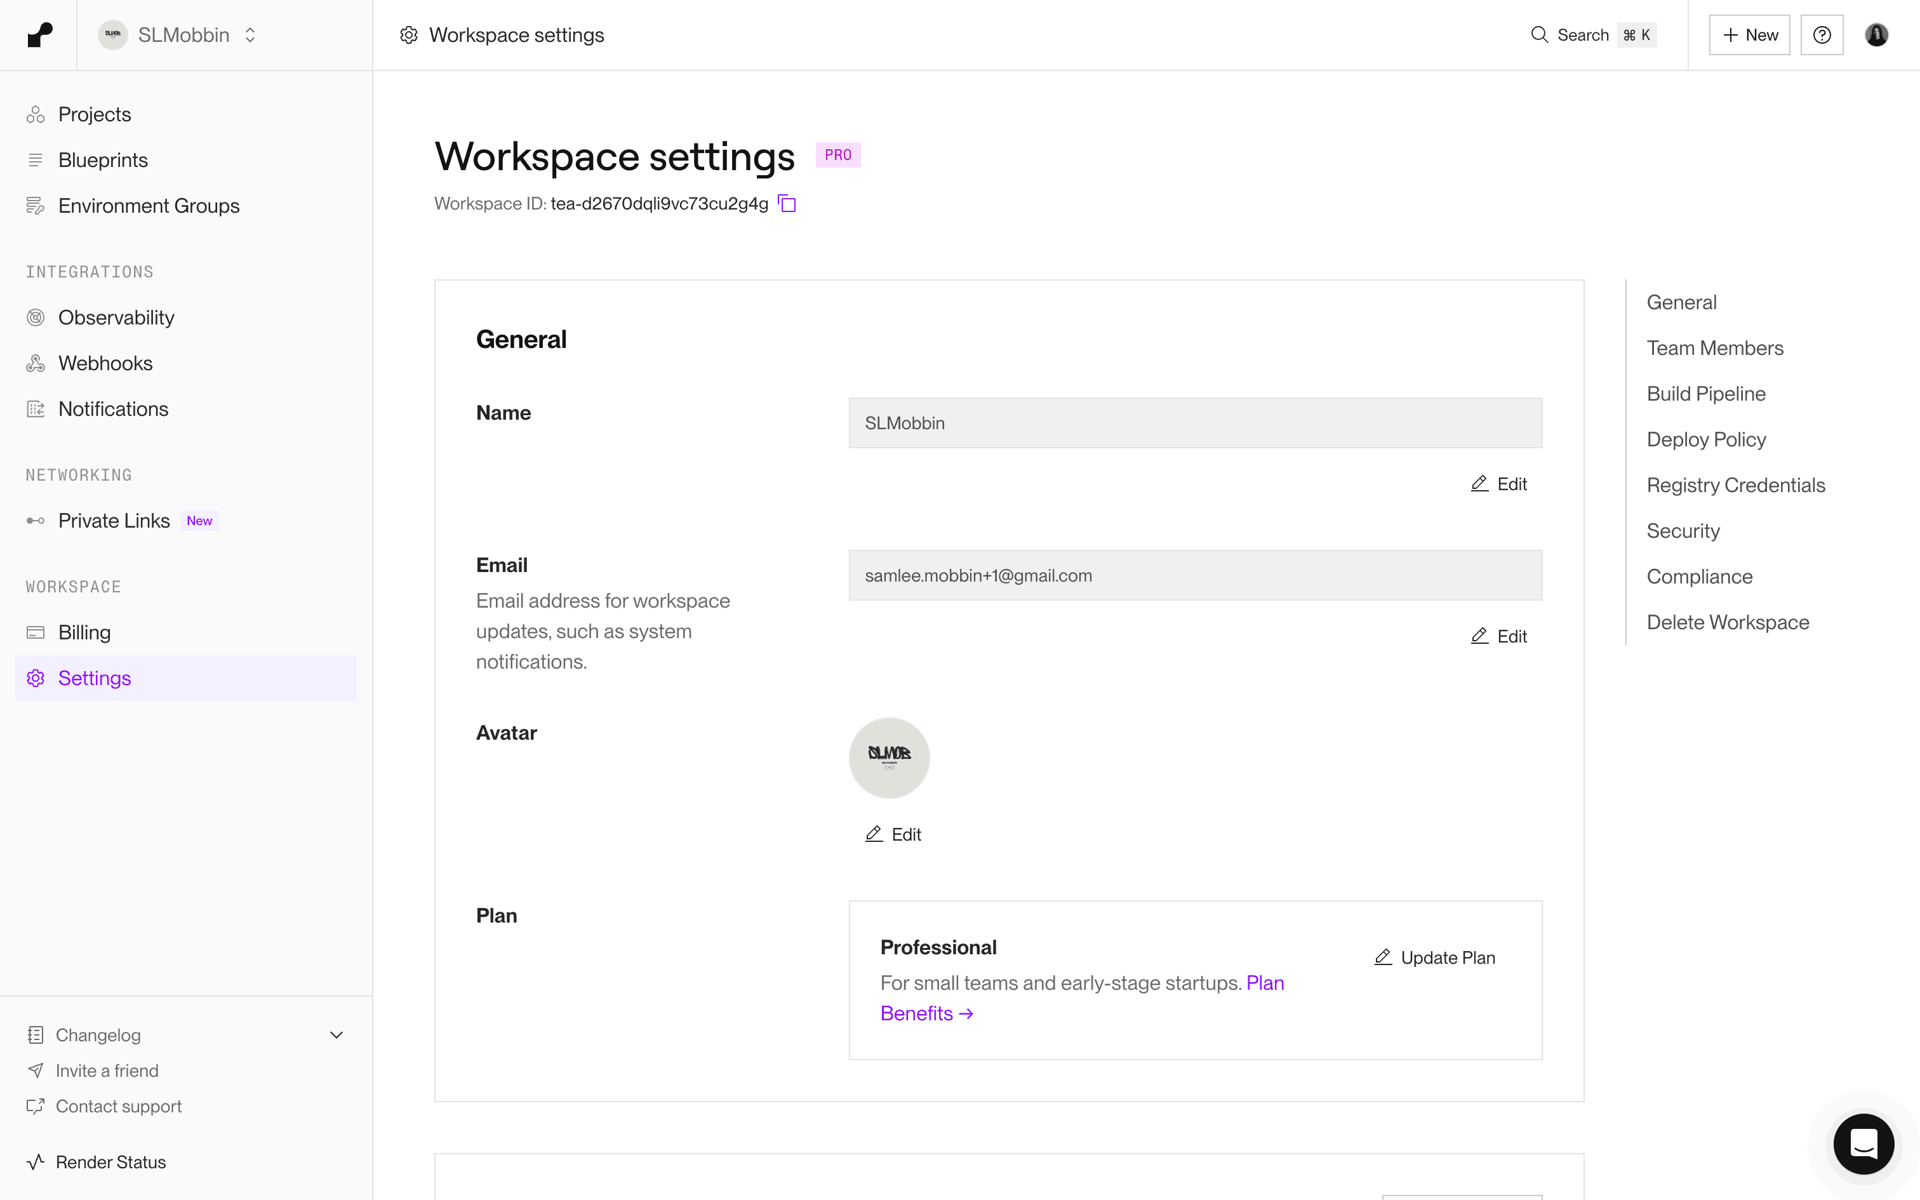This screenshot has height=1200, width=1920.
Task: Open Search with ⌘K field
Action: coord(1594,35)
